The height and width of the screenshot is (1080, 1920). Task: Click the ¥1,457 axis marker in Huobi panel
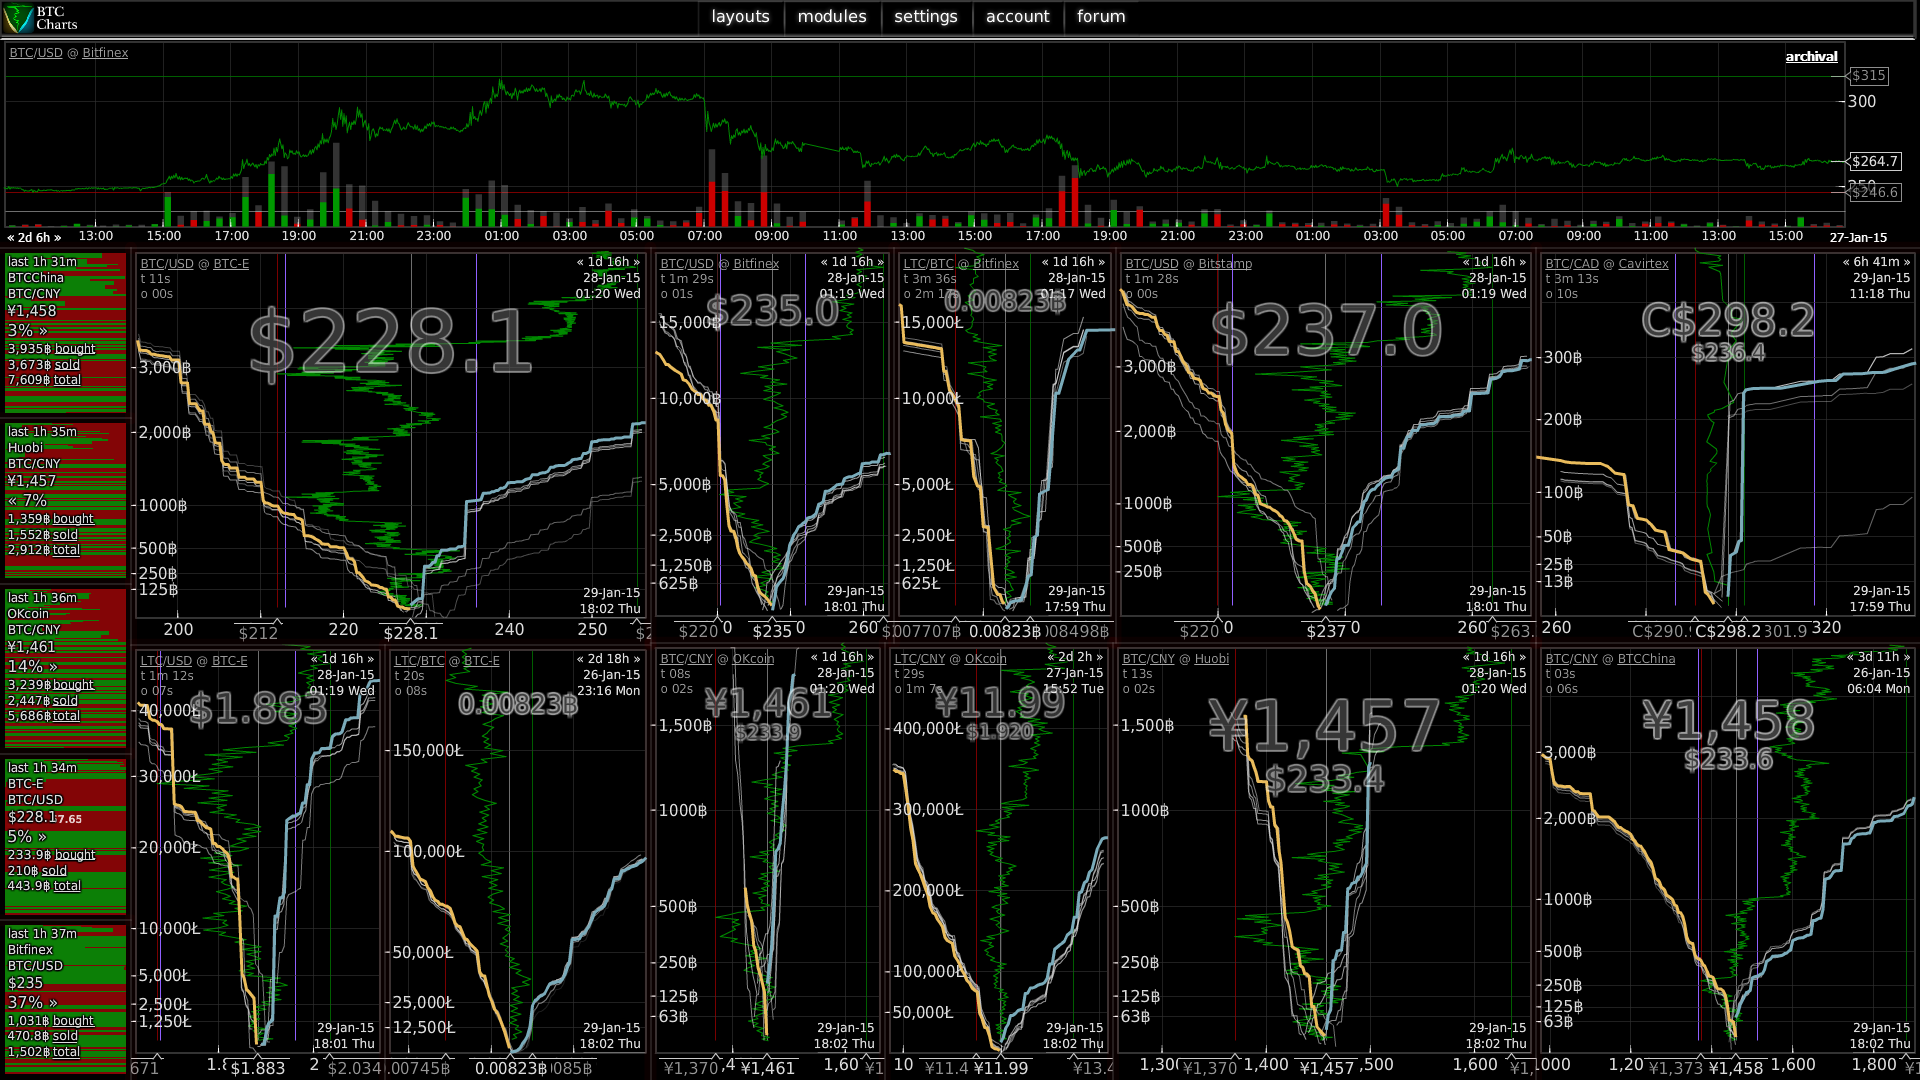pos(1326,1068)
